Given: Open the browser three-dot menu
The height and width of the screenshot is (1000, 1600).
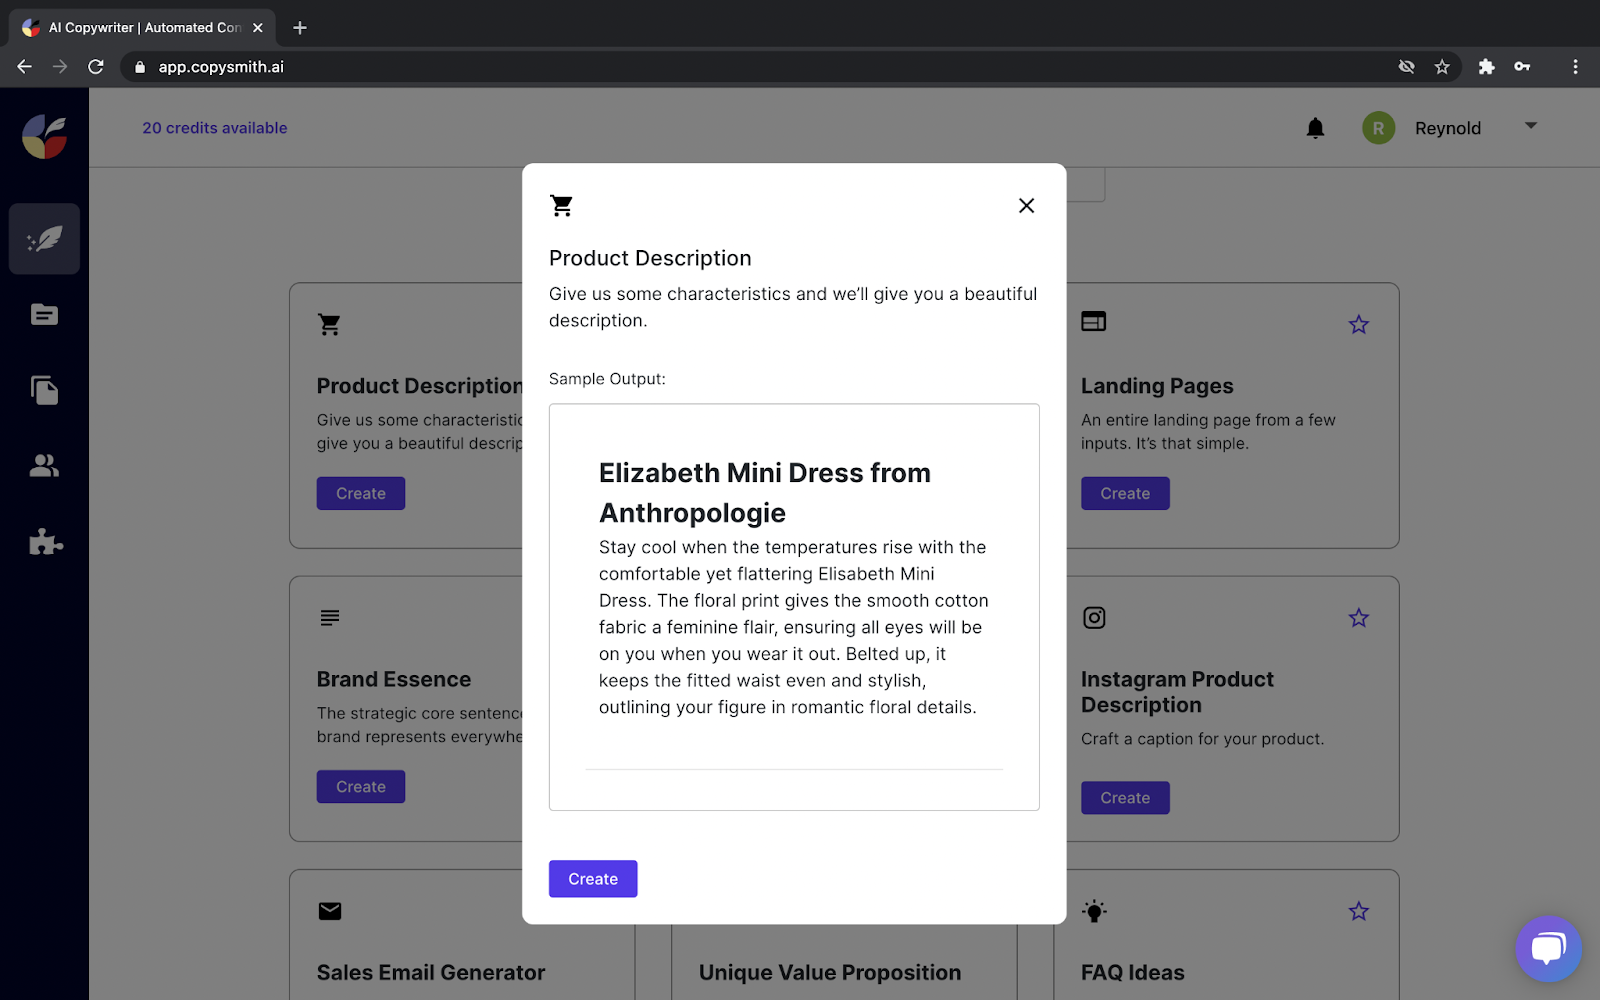Looking at the screenshot, I should [x=1575, y=67].
